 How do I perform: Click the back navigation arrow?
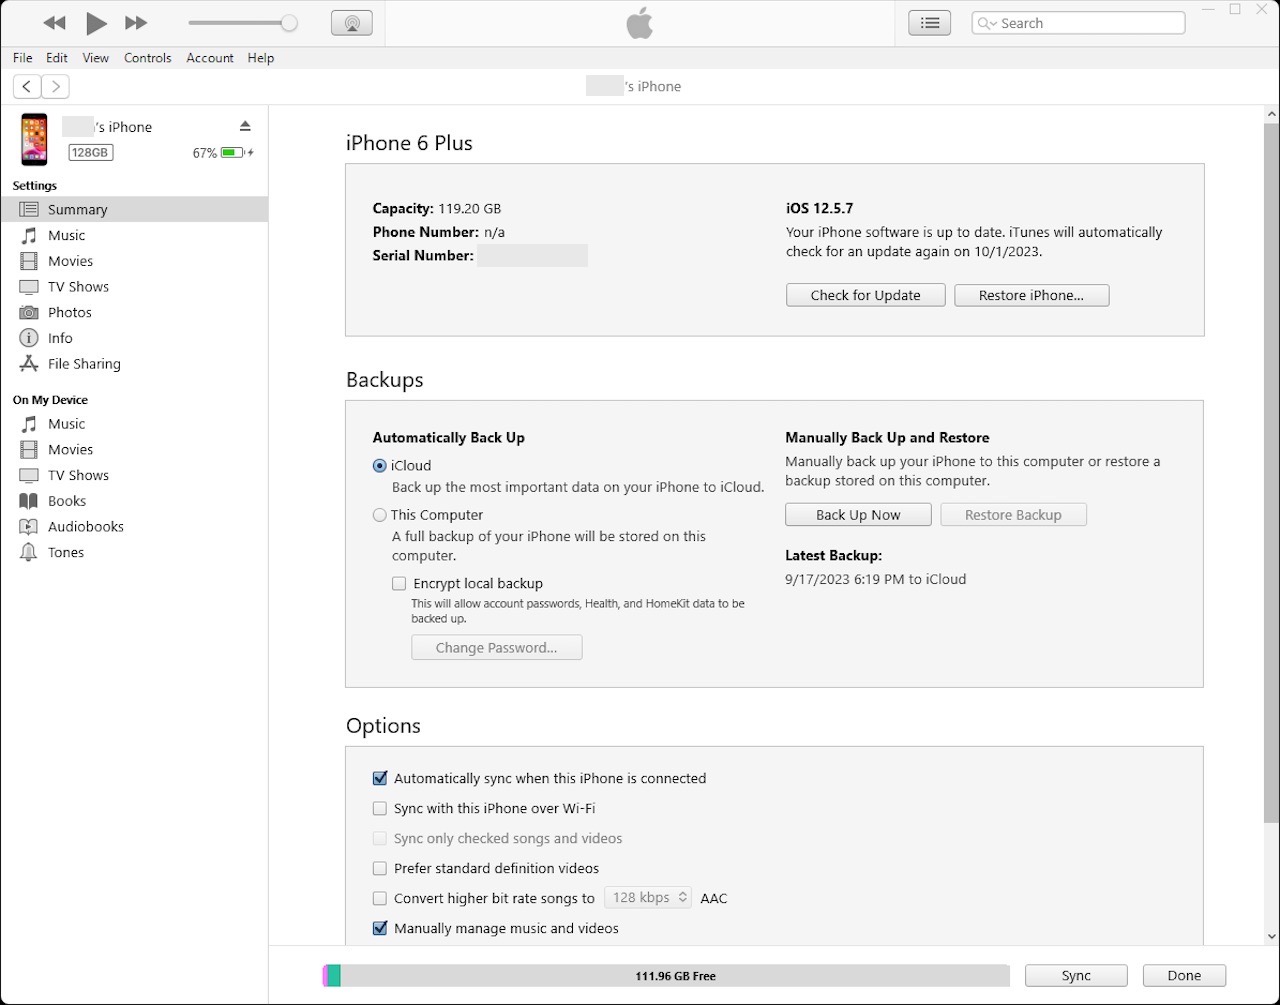(x=27, y=86)
